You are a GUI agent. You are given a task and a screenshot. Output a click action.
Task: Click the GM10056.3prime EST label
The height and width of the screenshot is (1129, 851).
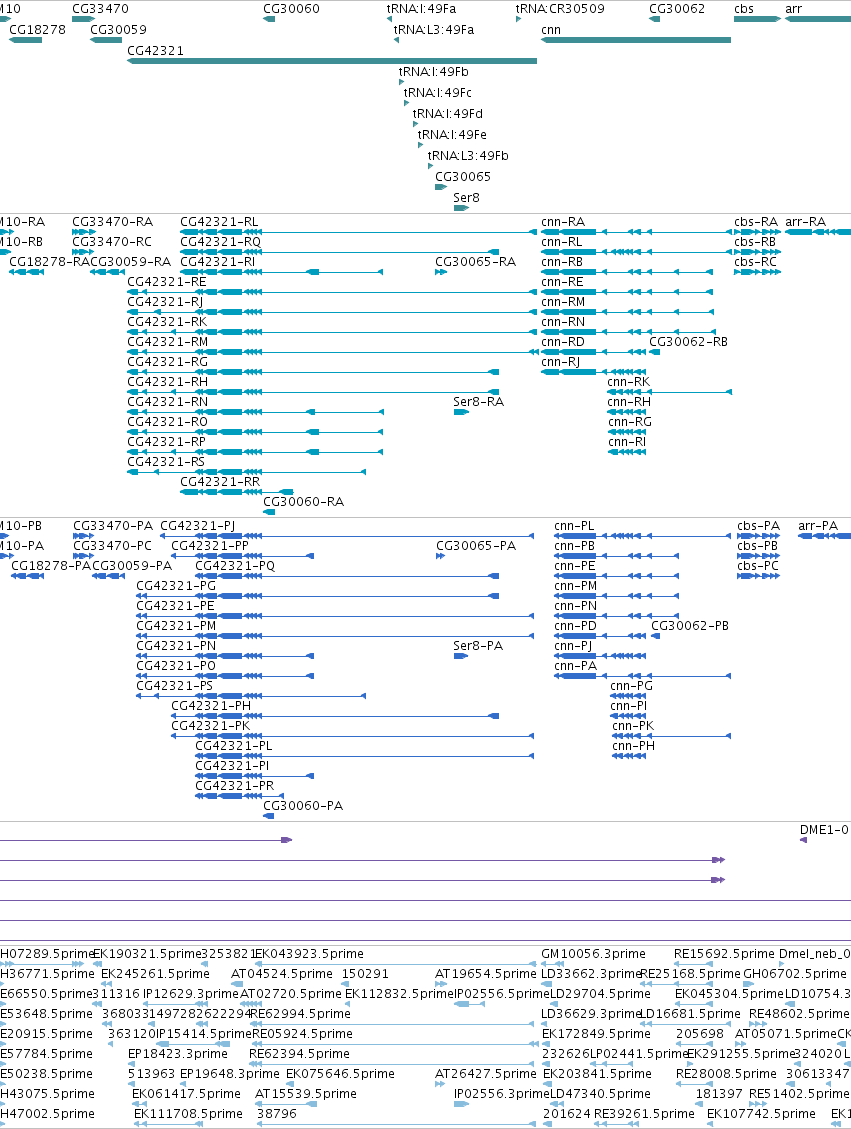593,954
